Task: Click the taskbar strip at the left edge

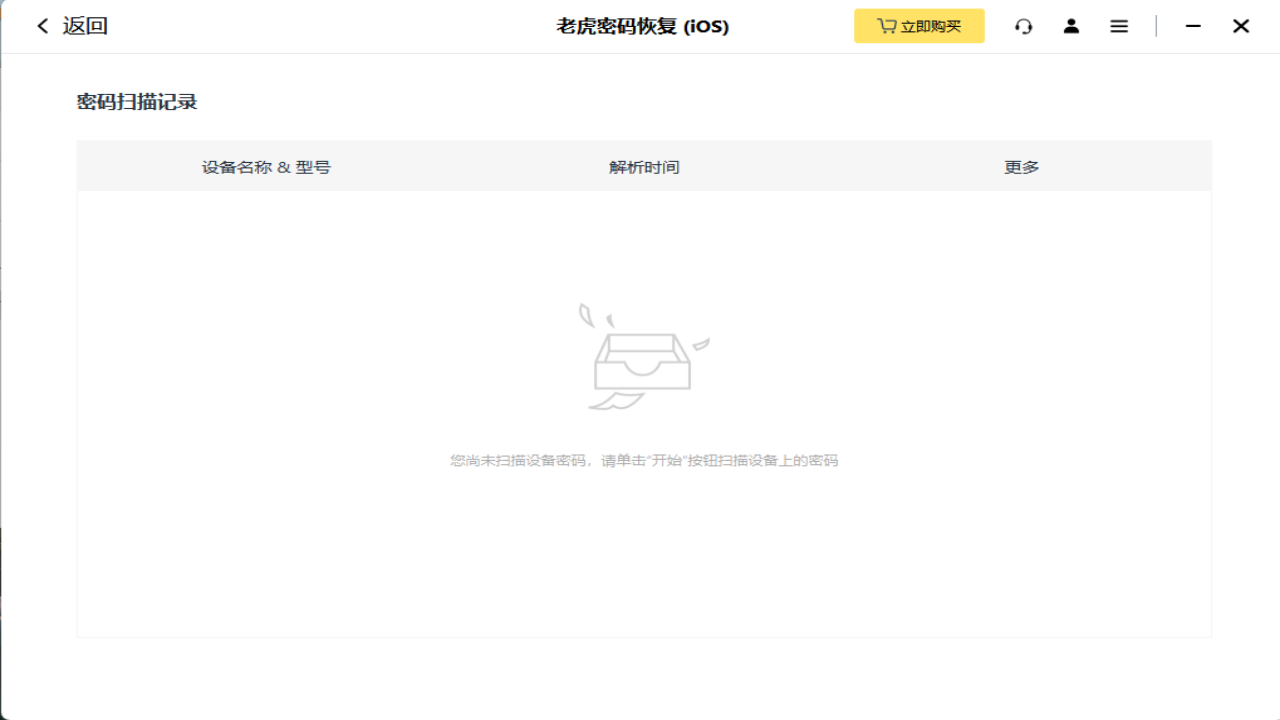Action: (3, 400)
